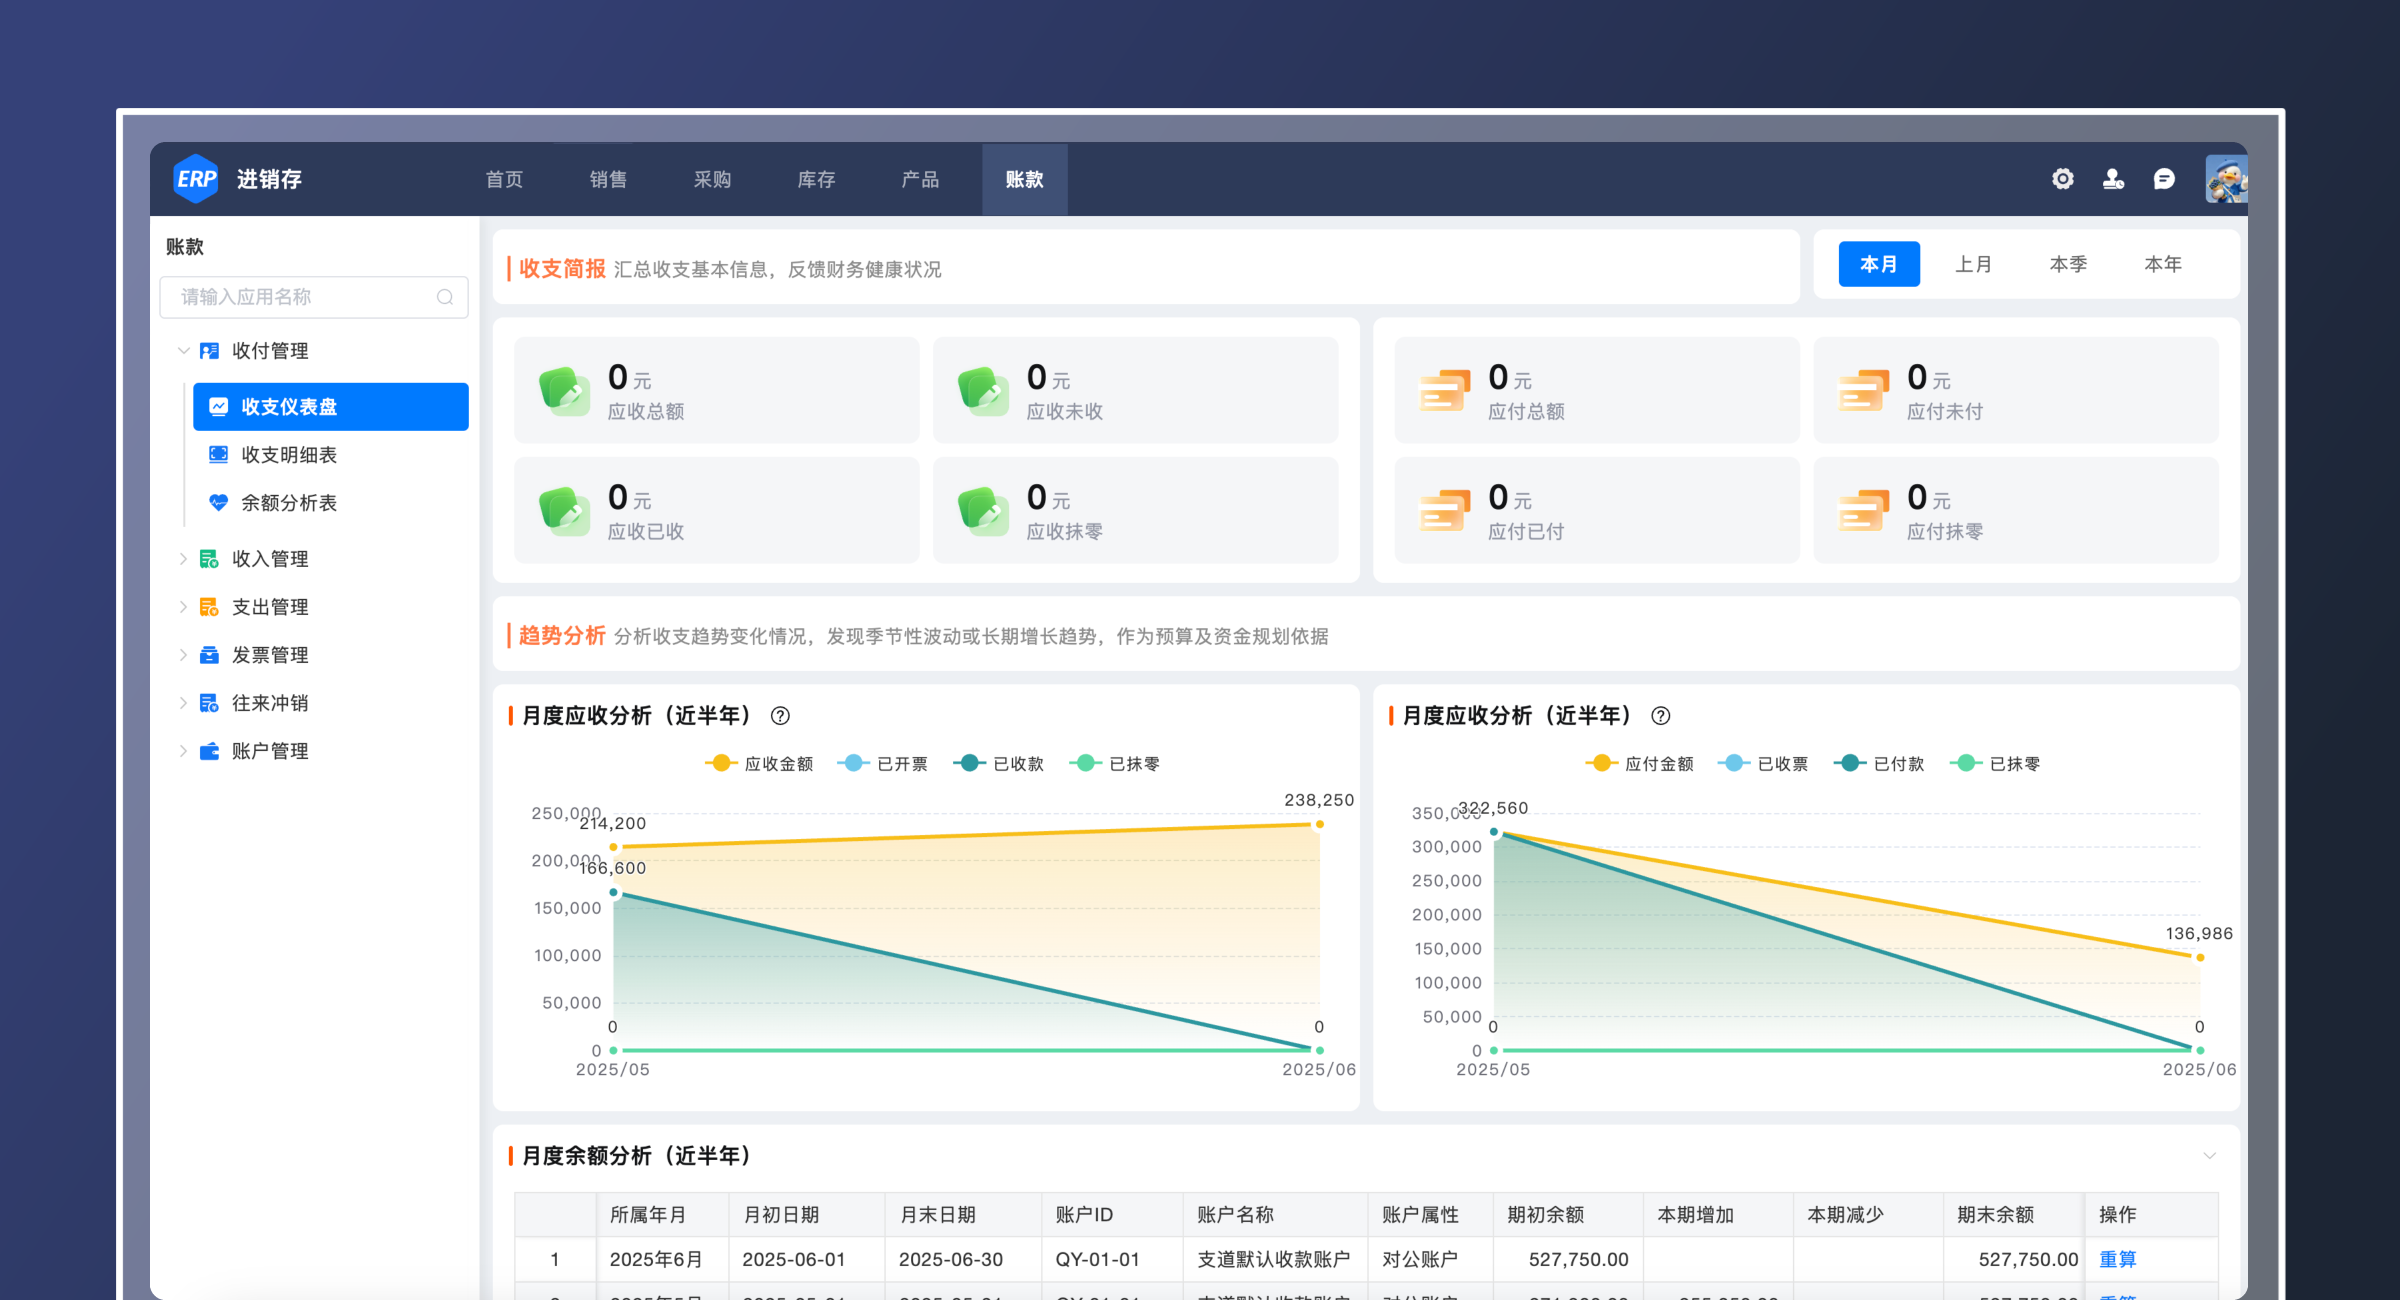This screenshot has height=1300, width=2400.
Task: Select the 上月 period tab
Action: [x=1973, y=265]
